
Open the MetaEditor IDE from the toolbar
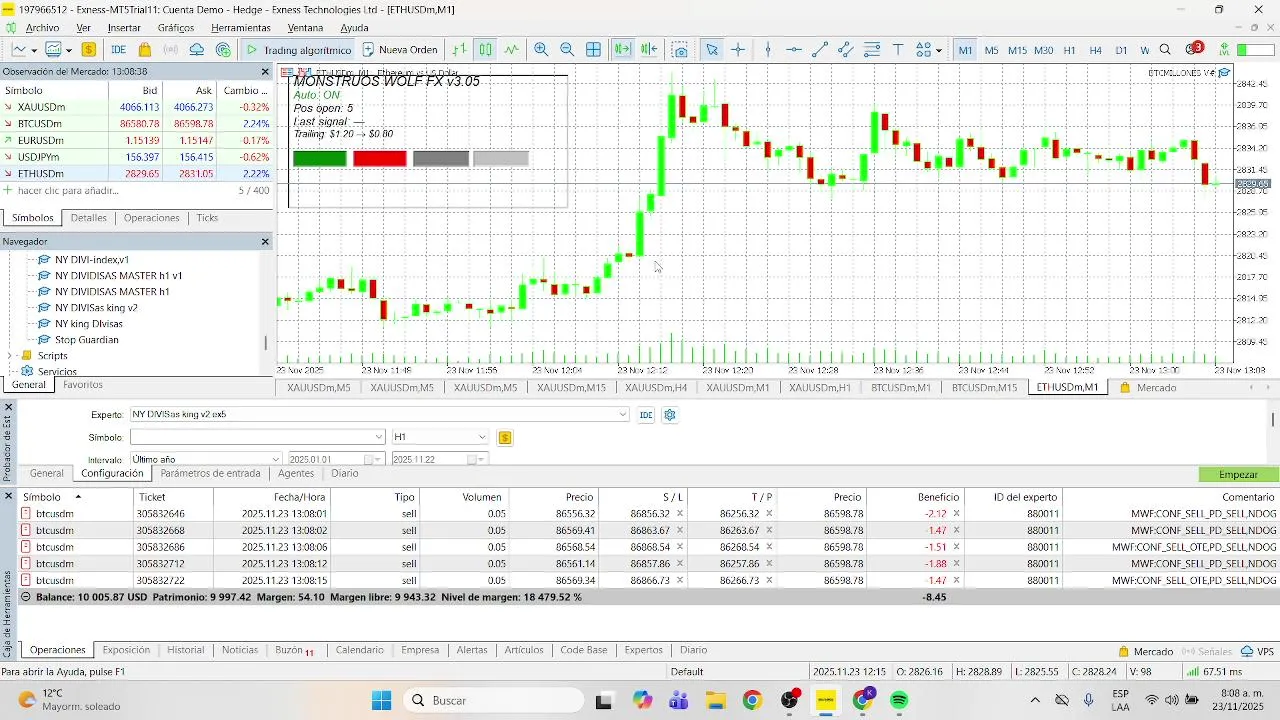118,49
